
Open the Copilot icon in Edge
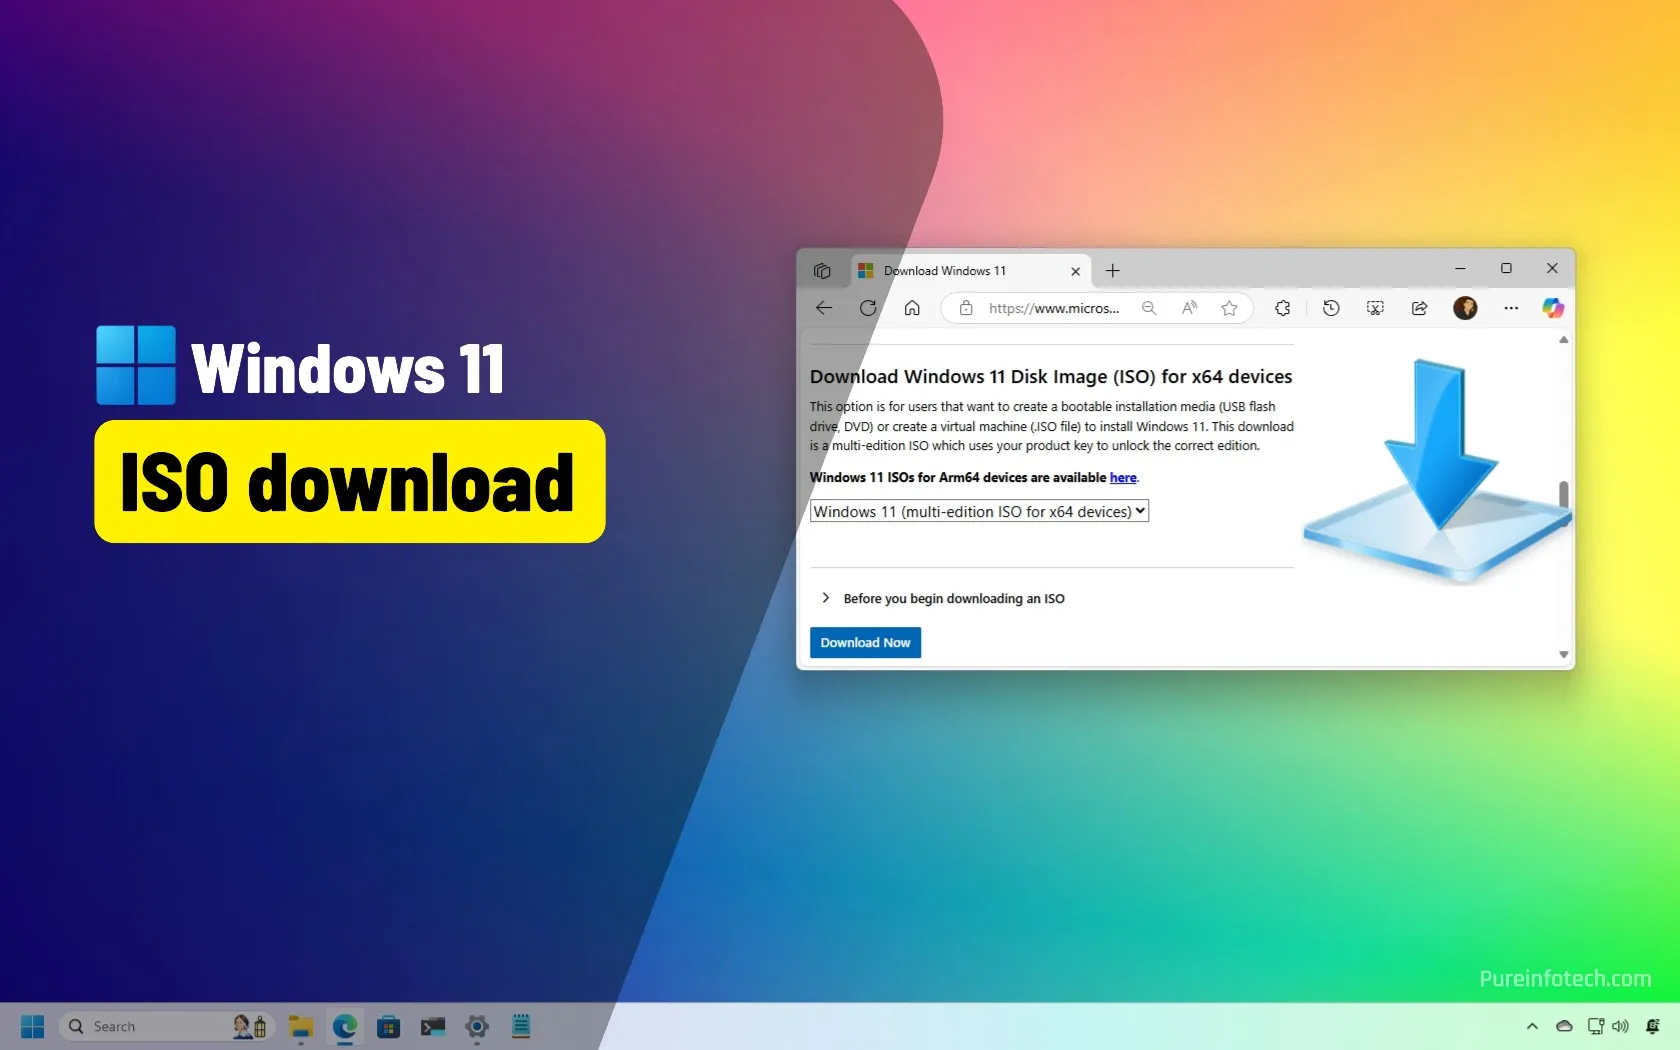point(1553,308)
